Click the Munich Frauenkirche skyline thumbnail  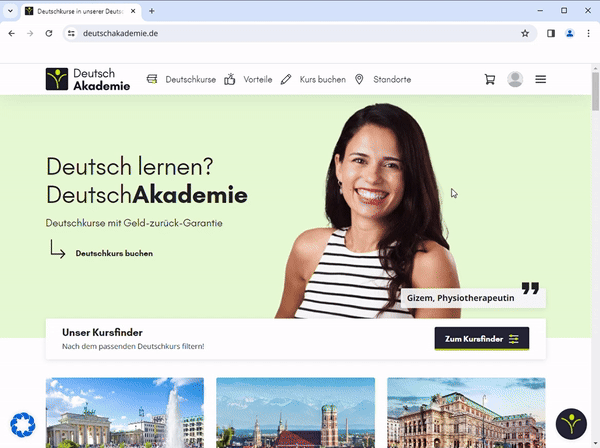point(295,412)
